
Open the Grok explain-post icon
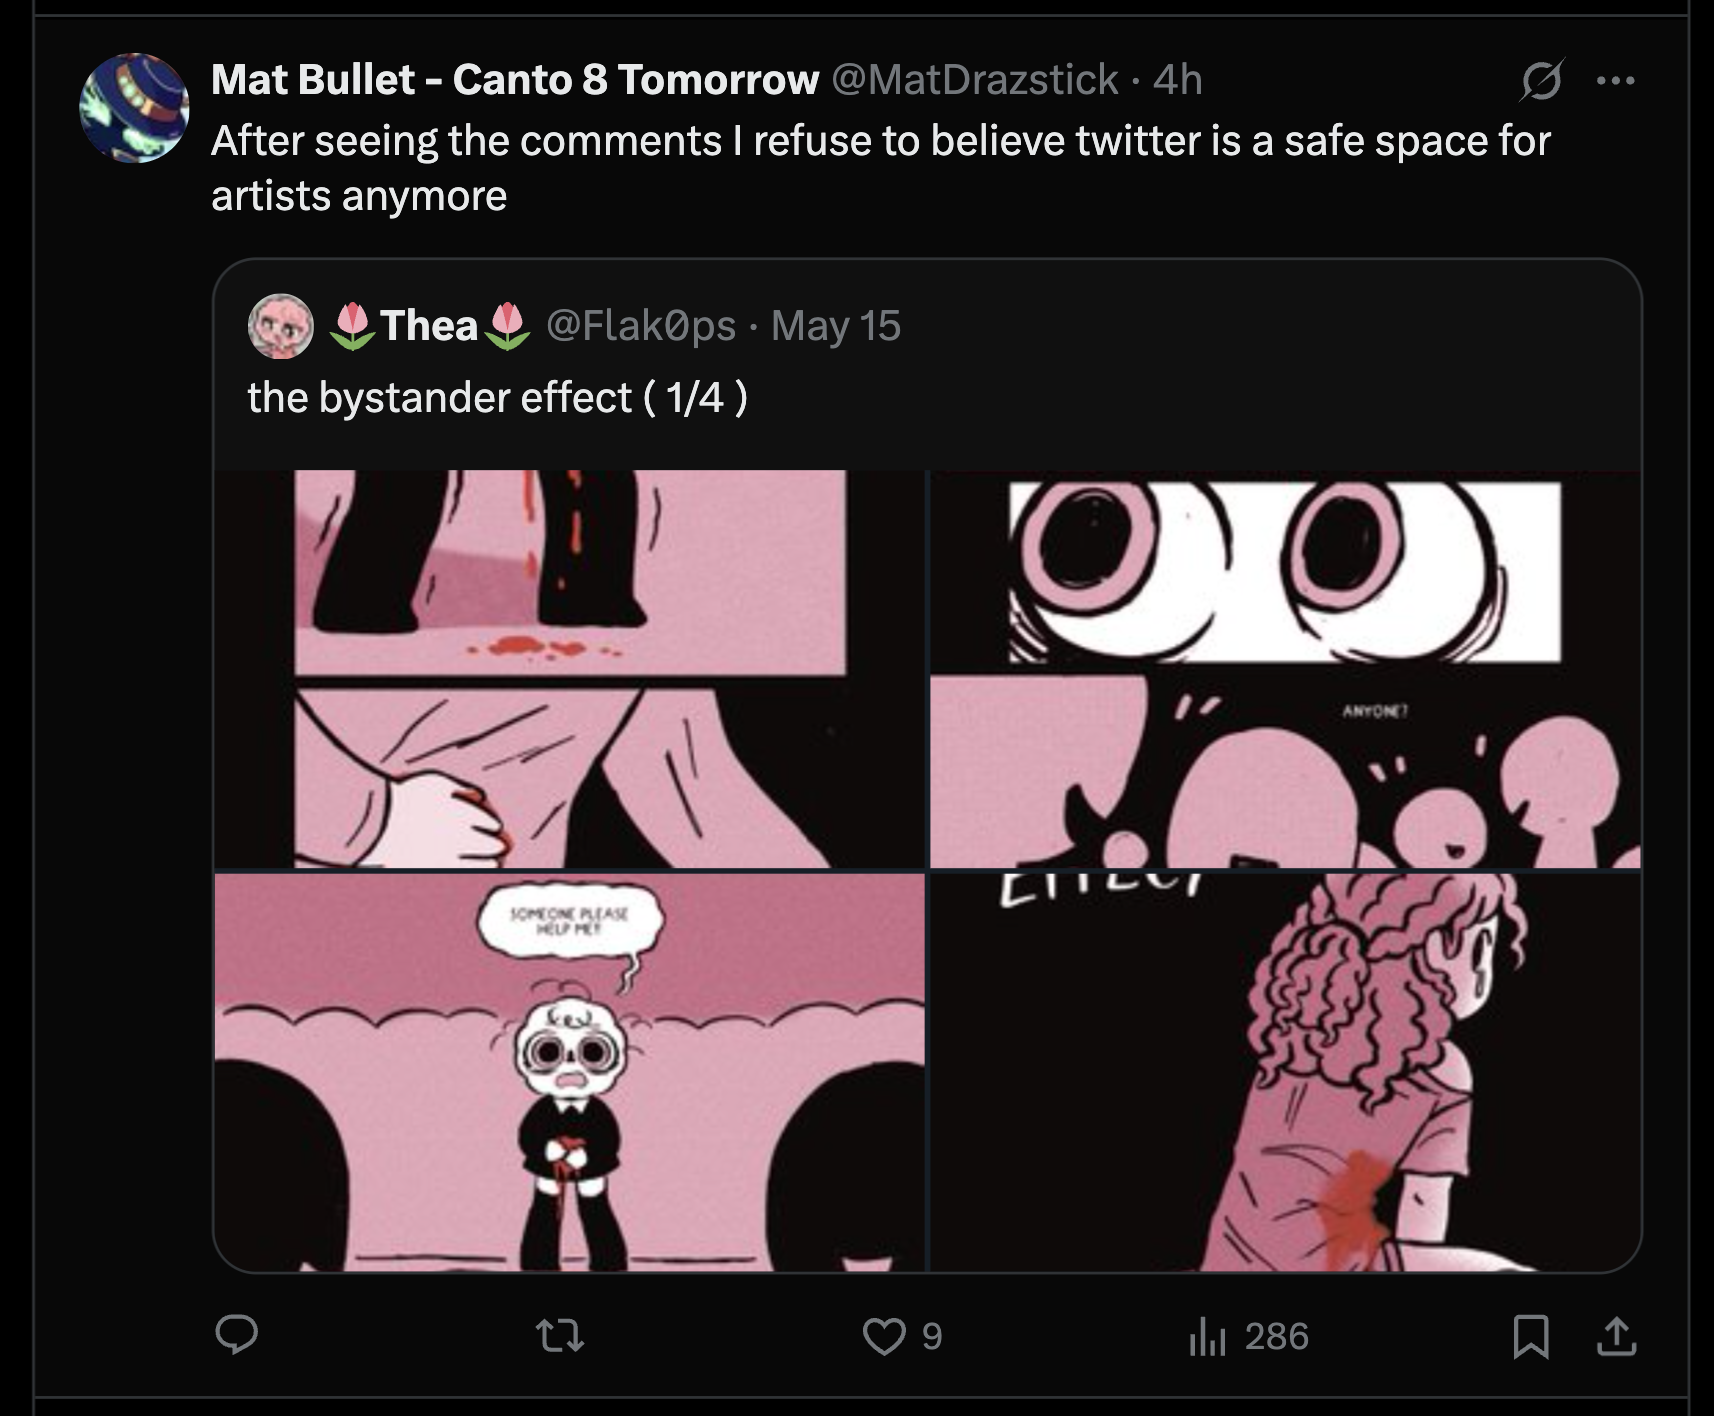pyautogui.click(x=1540, y=80)
